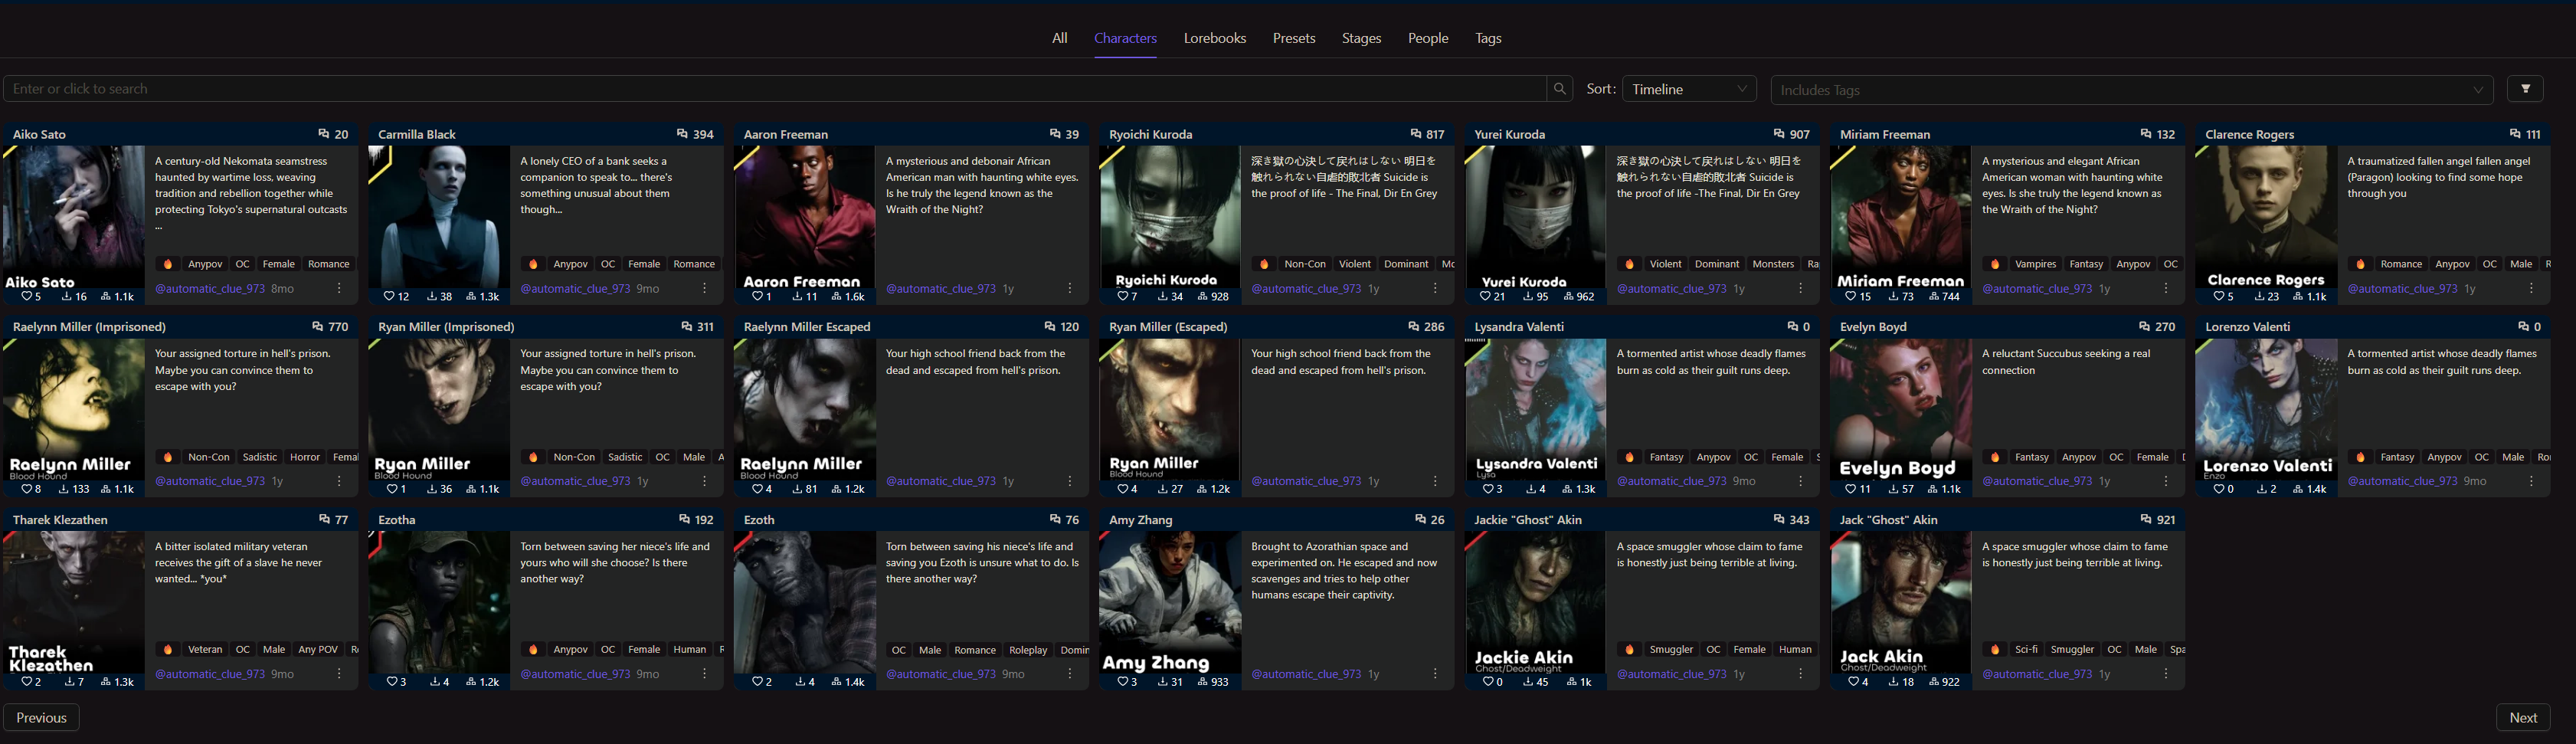Open the Includes Tags dropdown

click(2131, 90)
